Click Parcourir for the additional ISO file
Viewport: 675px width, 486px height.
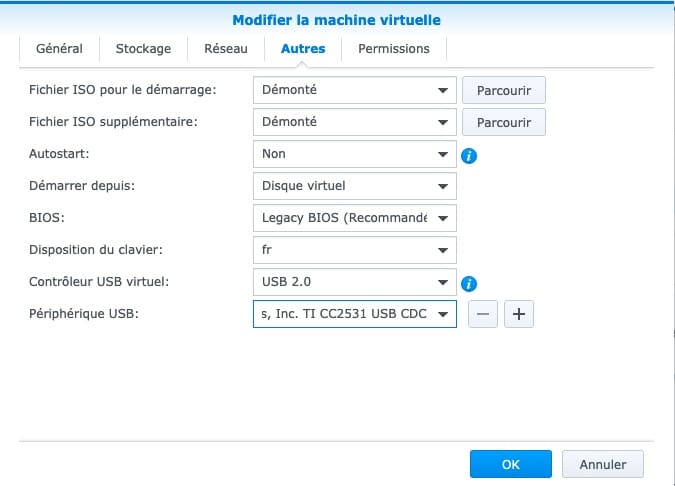[x=503, y=122]
